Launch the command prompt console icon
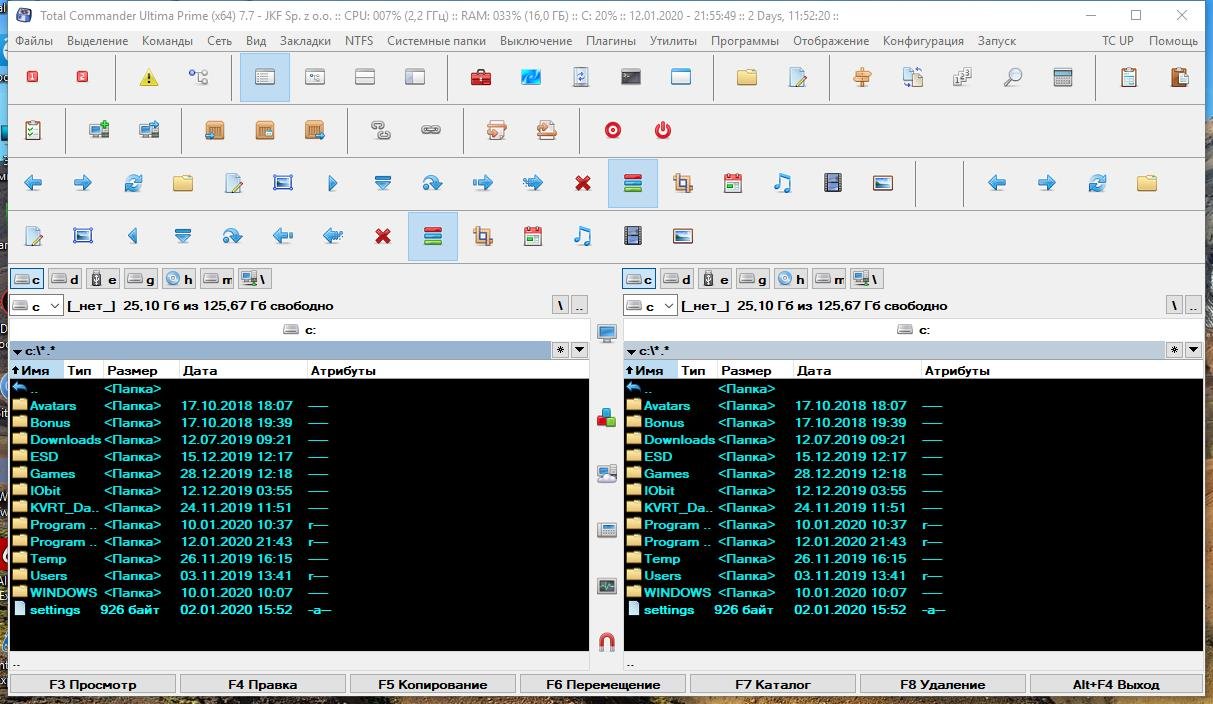The image size is (1213, 704). pyautogui.click(x=631, y=78)
